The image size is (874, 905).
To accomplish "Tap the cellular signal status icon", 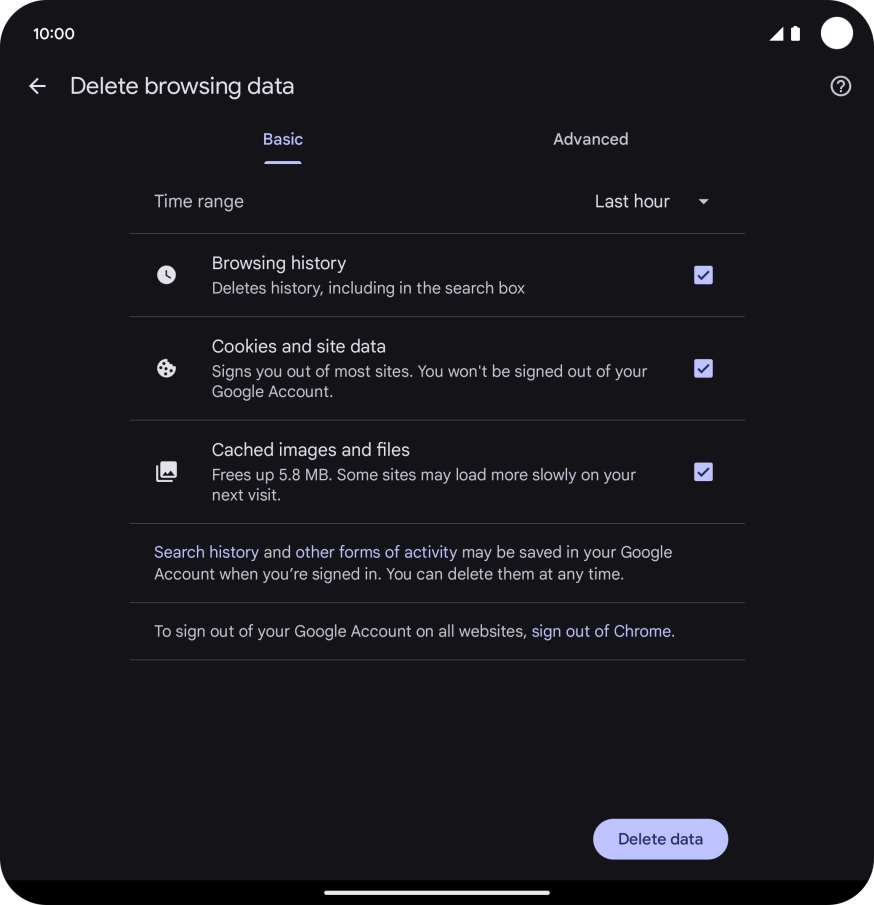I will [x=777, y=34].
